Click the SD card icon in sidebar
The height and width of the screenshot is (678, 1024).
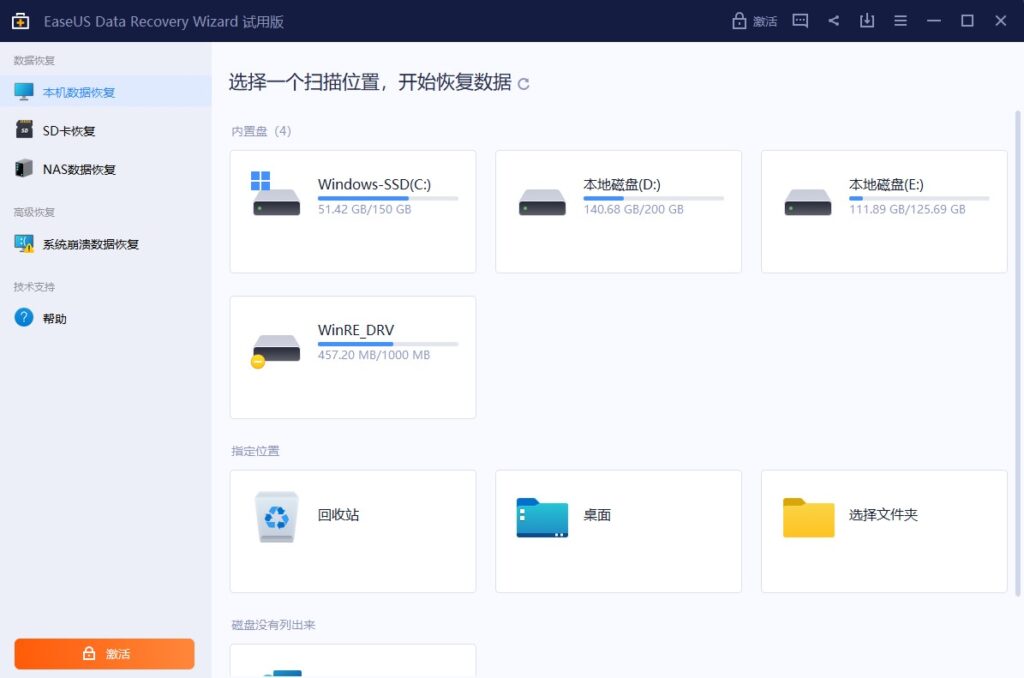[24, 129]
